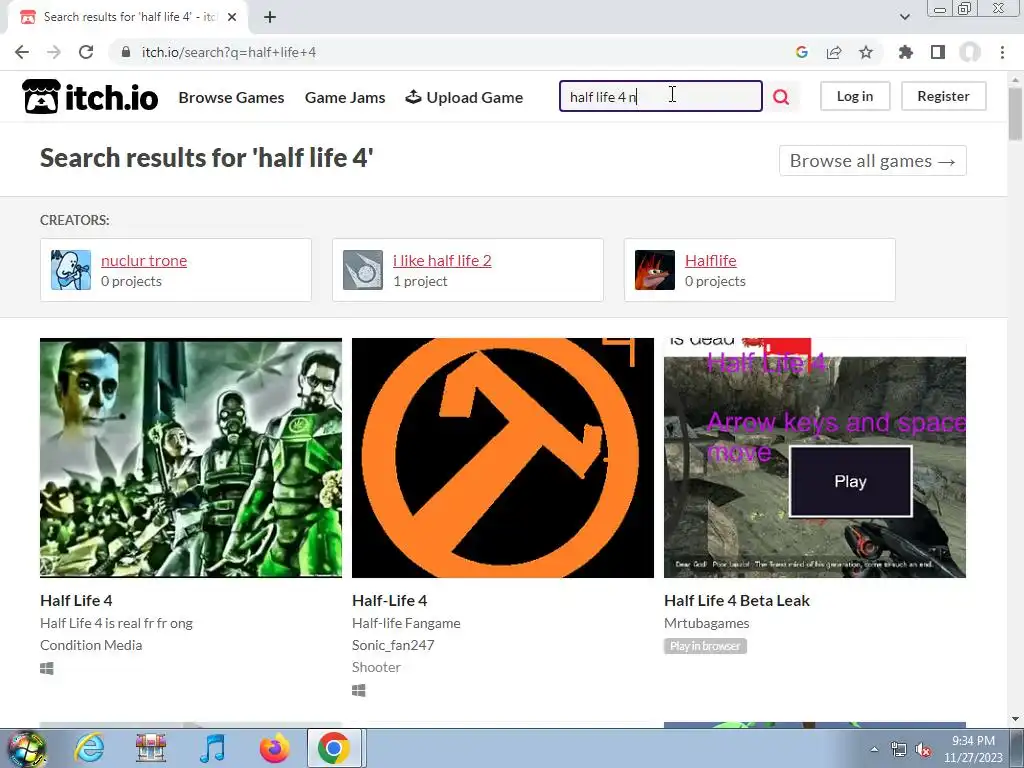
Task: Click Browse all games button
Action: click(x=872, y=161)
